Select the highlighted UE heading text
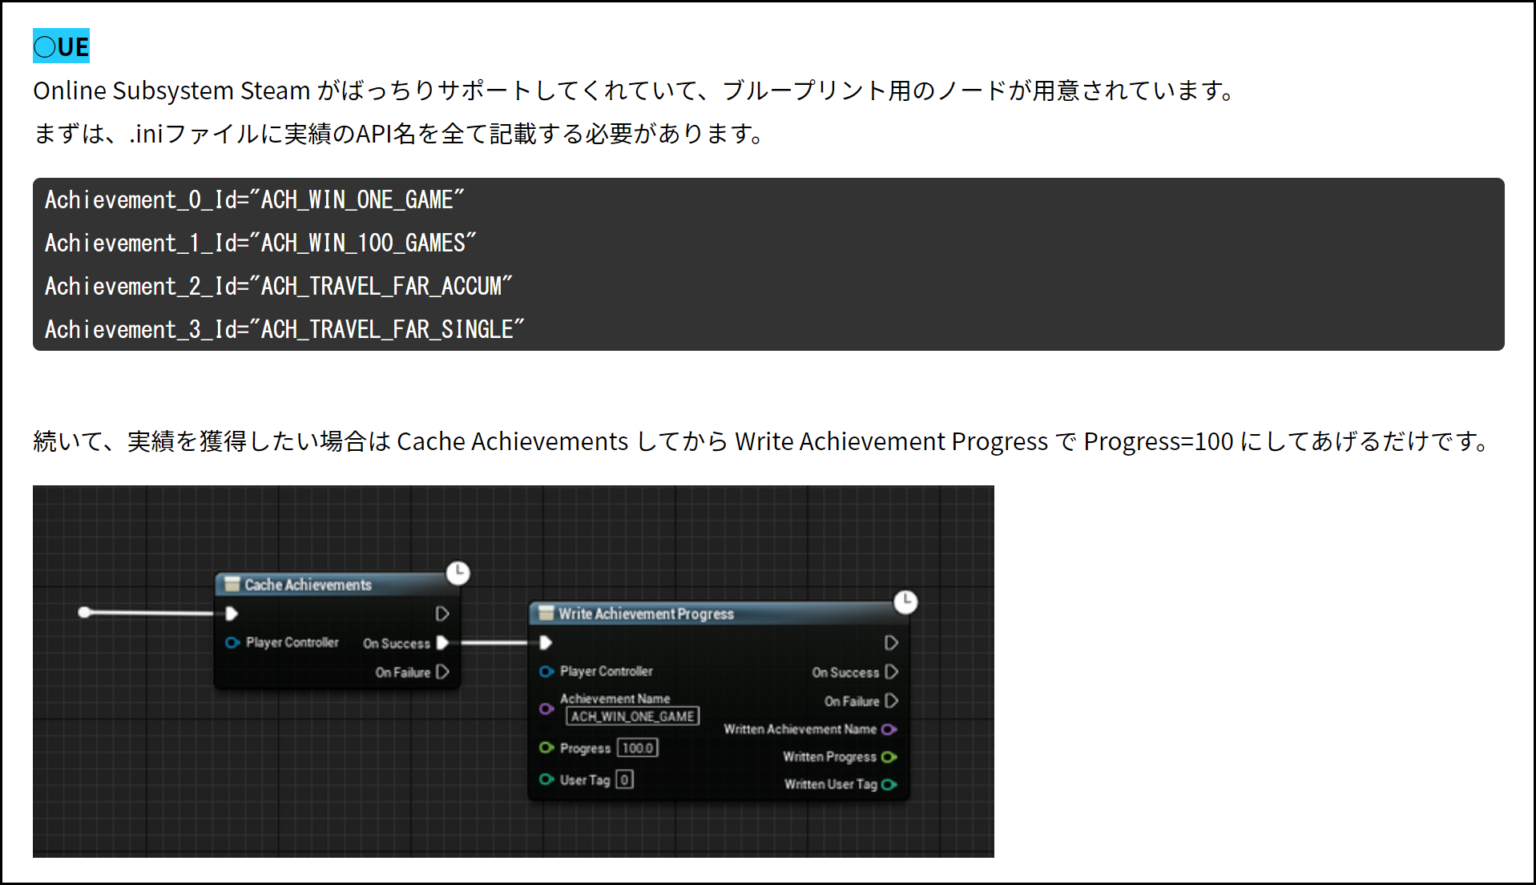 pyautogui.click(x=60, y=45)
